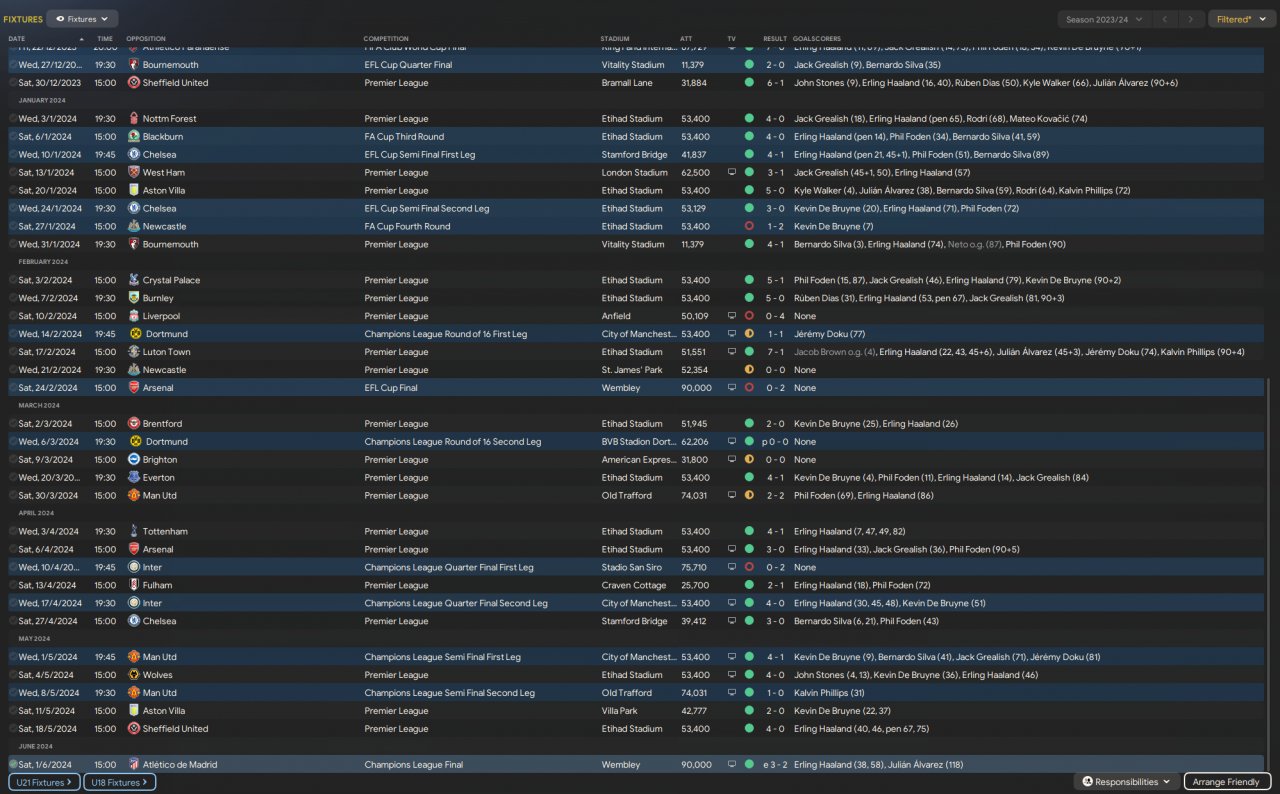Tick the selection circle on the Blackburn row
Viewport: 1280px width, 794px height.
click(13, 137)
